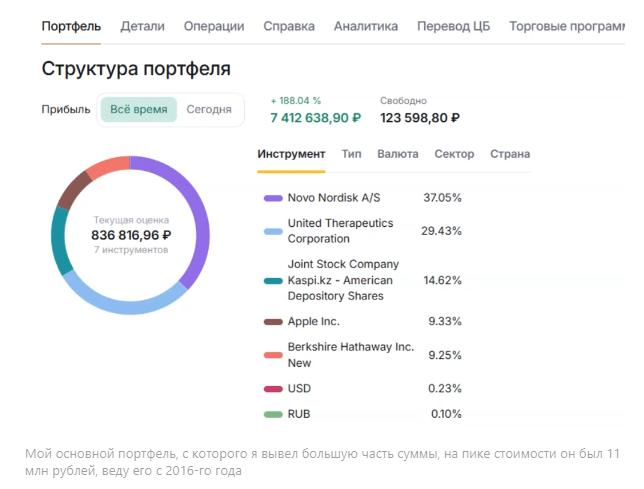Viewport: 644px width, 489px height.
Task: Select the Novo Nordisk A/S row label
Action: (334, 198)
